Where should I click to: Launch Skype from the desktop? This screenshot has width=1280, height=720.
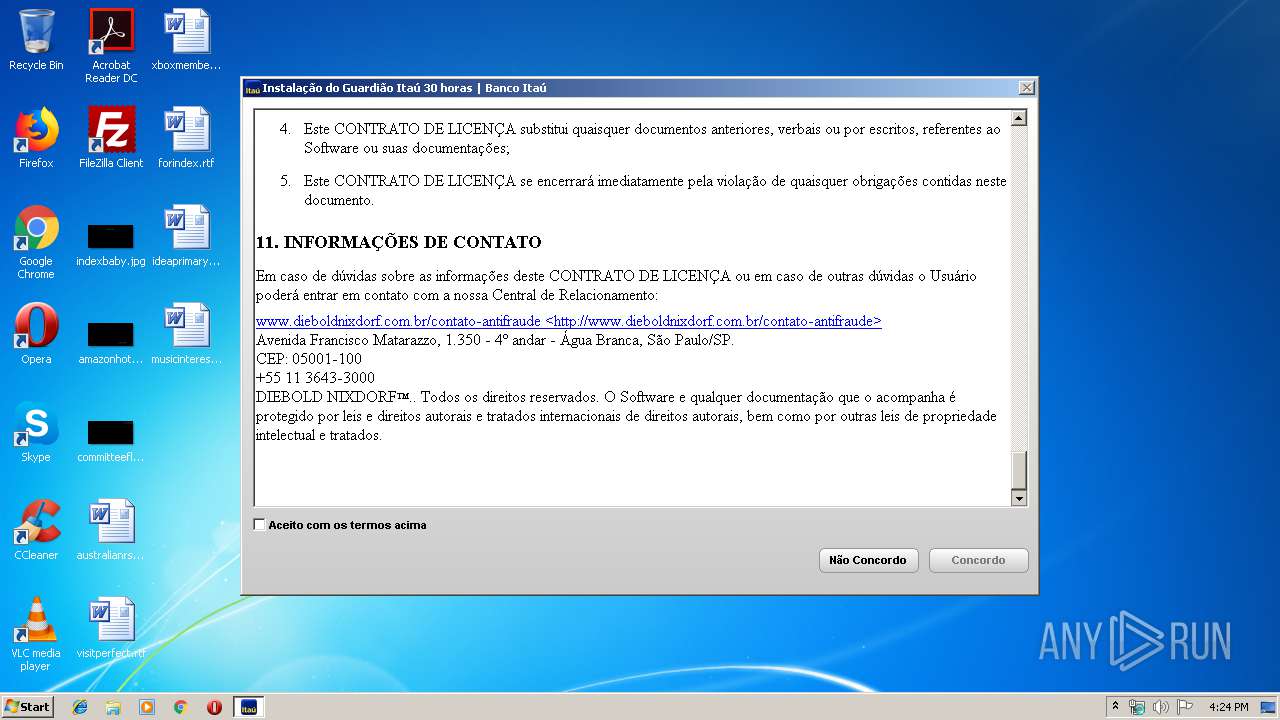tap(36, 432)
